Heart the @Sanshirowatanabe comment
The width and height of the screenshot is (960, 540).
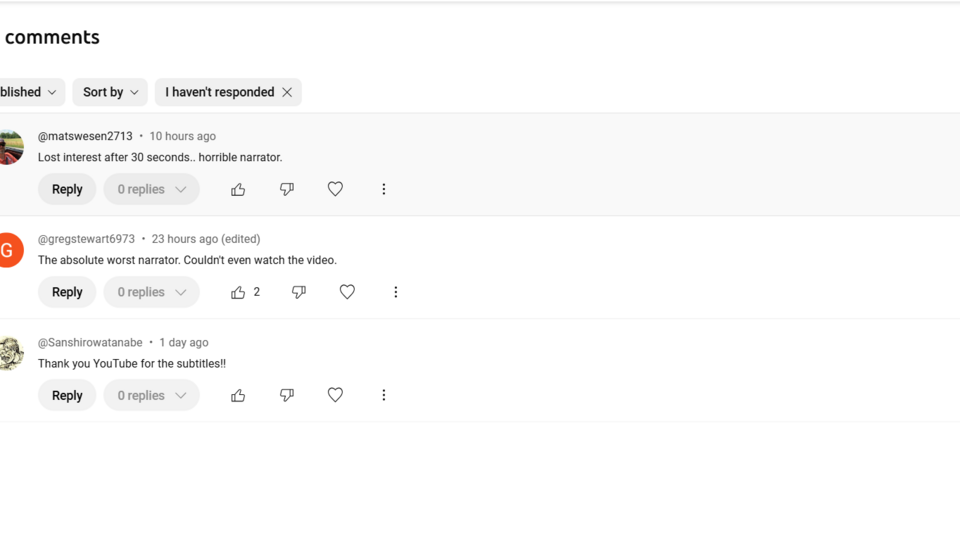[335, 395]
